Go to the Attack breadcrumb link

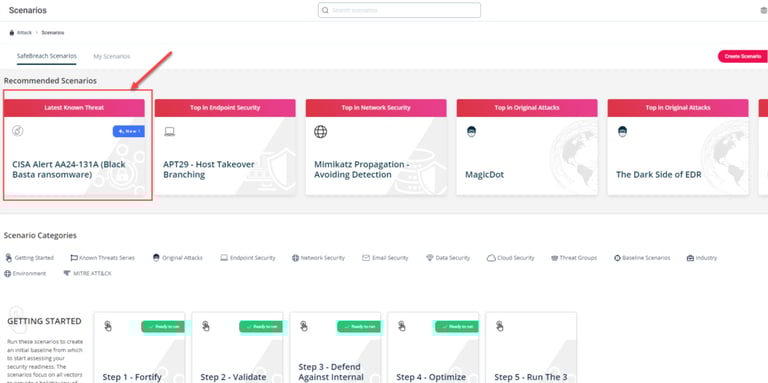24,33
